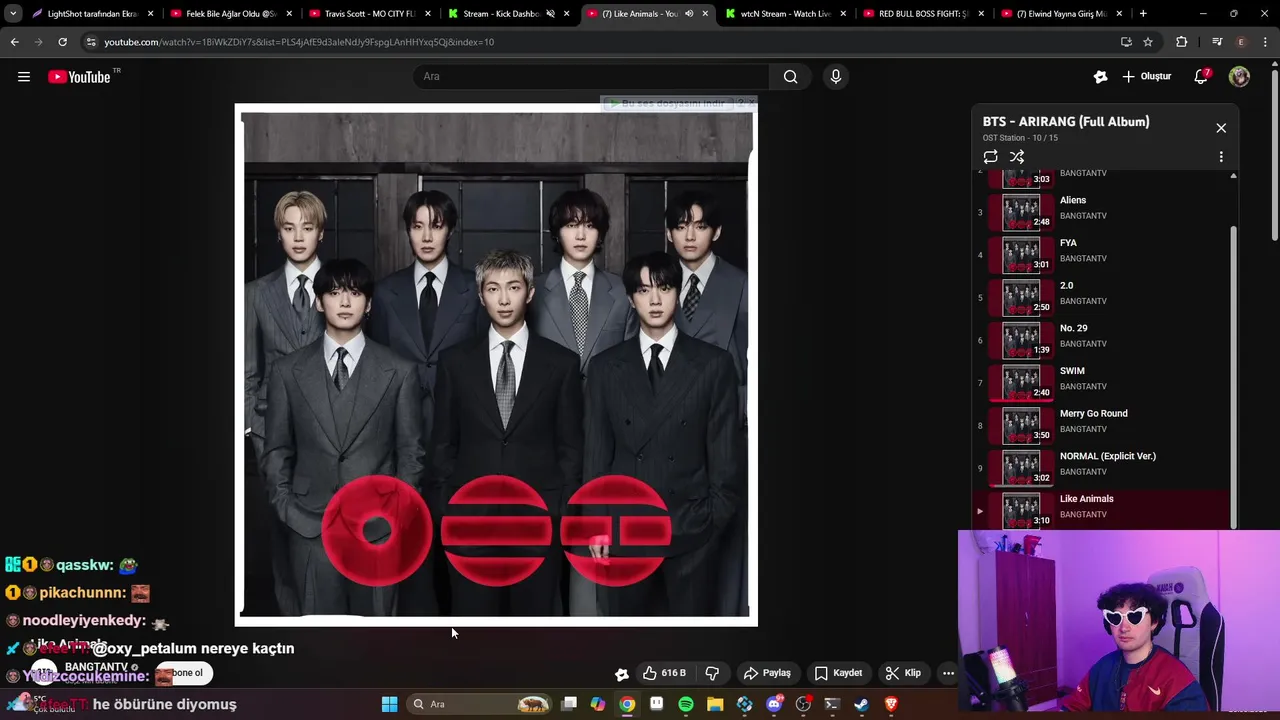The width and height of the screenshot is (1280, 720).
Task: Go back in browser history
Action: click(14, 42)
